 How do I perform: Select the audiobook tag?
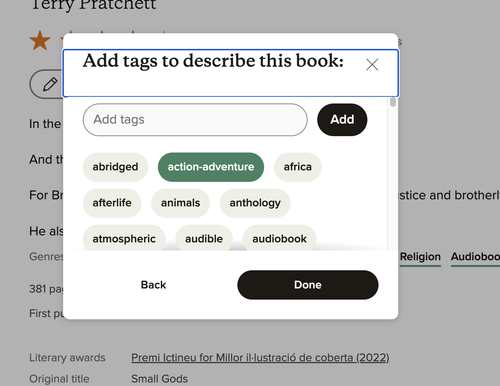pyautogui.click(x=279, y=238)
